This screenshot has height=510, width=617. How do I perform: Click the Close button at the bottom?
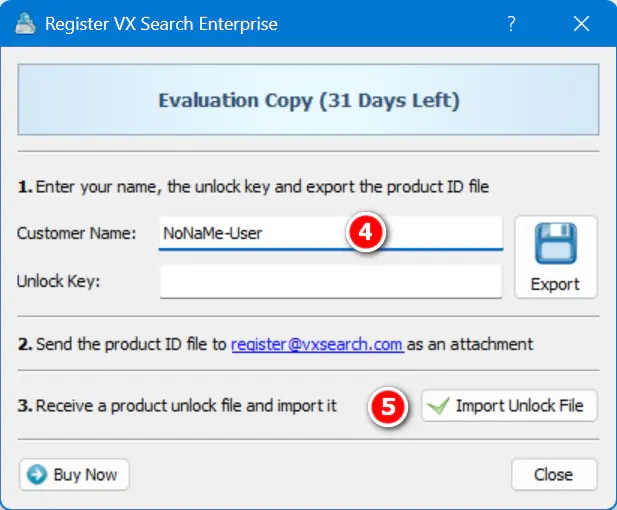[x=553, y=474]
